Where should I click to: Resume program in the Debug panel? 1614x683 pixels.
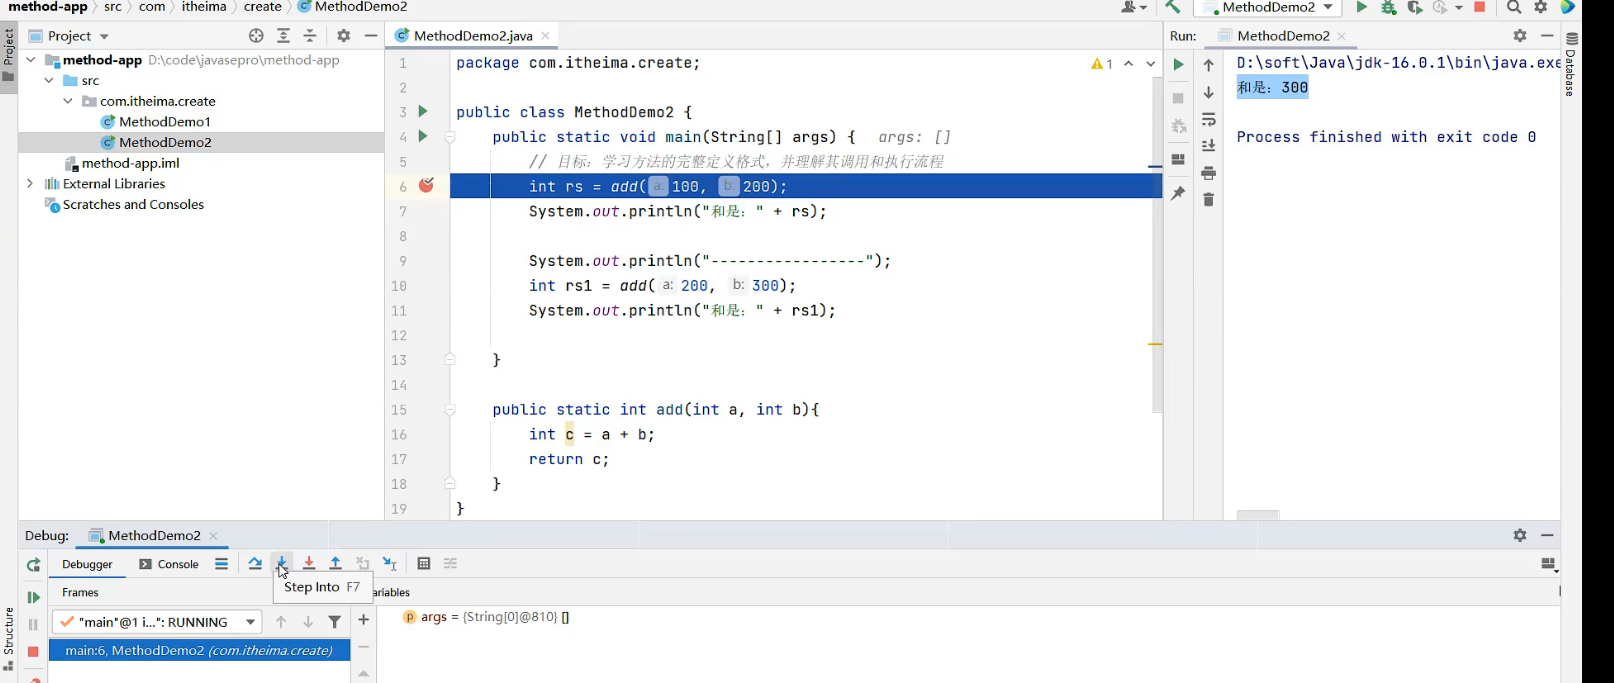[x=33, y=597]
